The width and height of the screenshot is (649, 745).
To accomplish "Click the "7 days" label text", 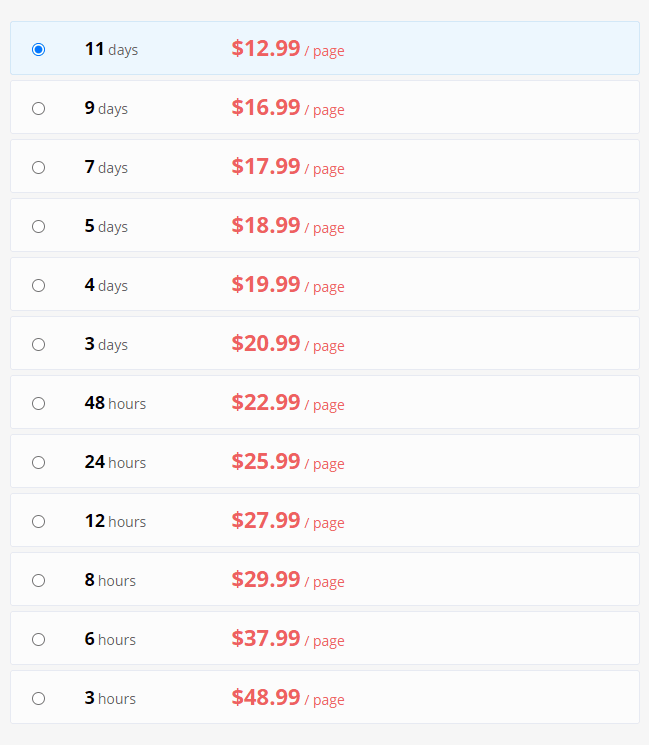I will [106, 167].
